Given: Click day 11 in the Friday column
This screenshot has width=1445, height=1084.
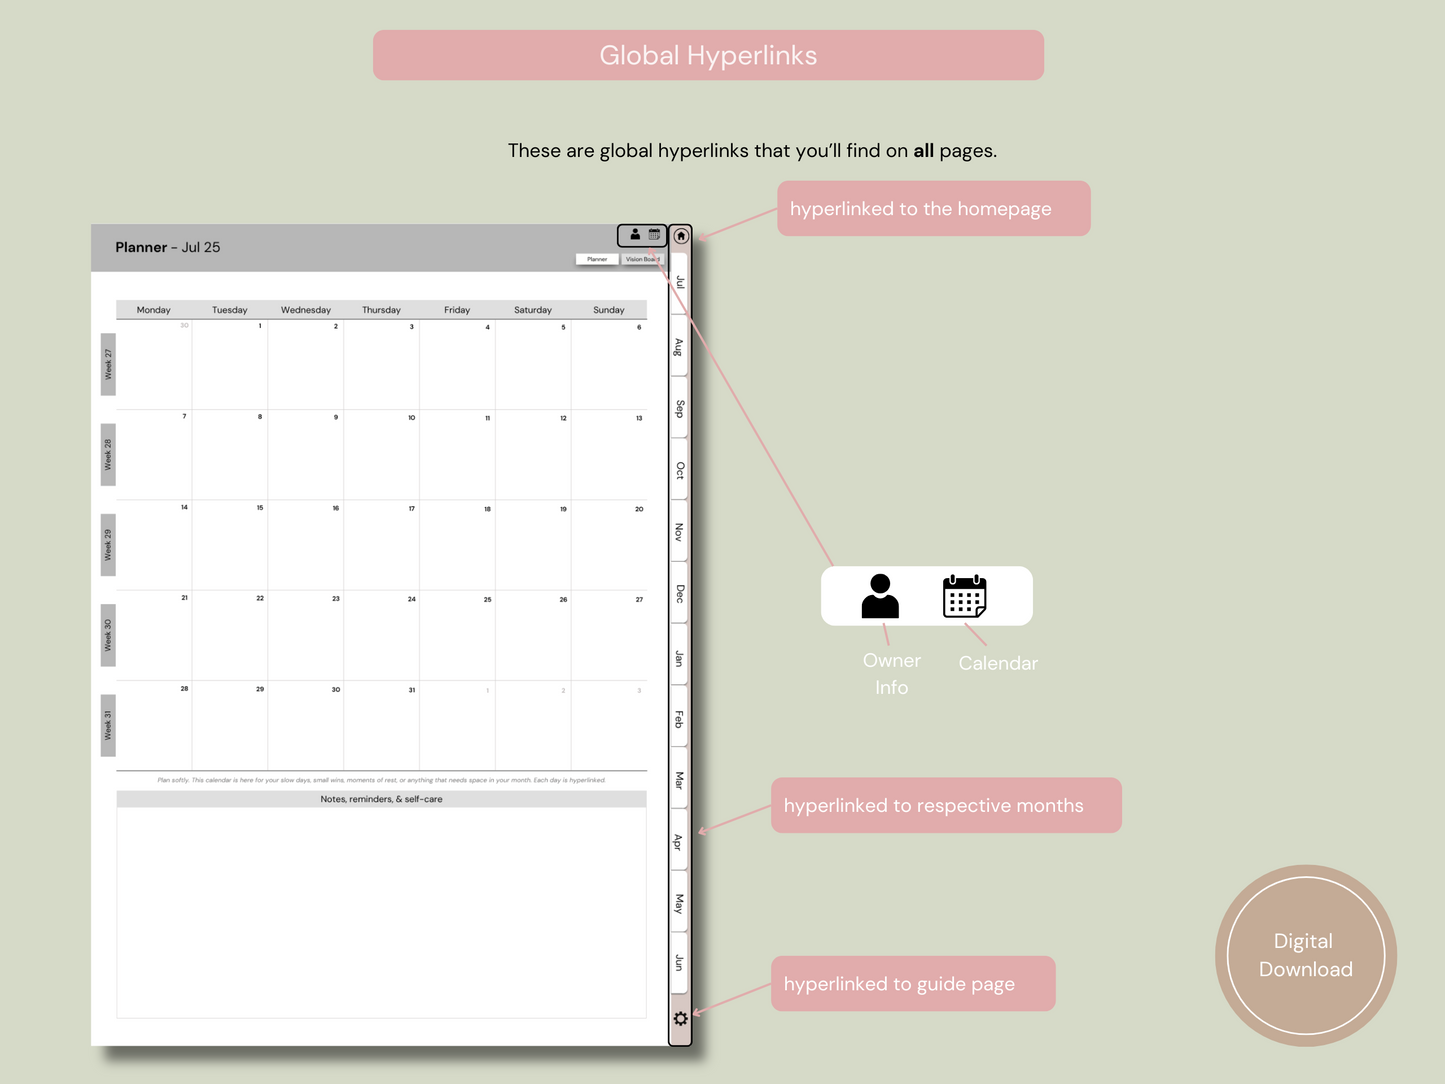Looking at the screenshot, I should coord(457,455).
